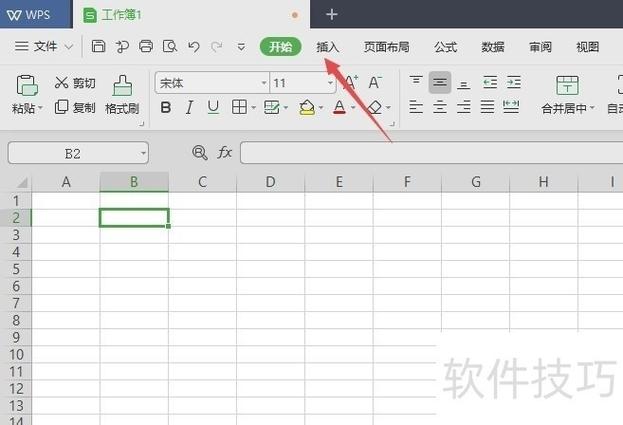This screenshot has height=425, width=623.
Task: Open the font size dropdown 11
Action: coord(330,83)
